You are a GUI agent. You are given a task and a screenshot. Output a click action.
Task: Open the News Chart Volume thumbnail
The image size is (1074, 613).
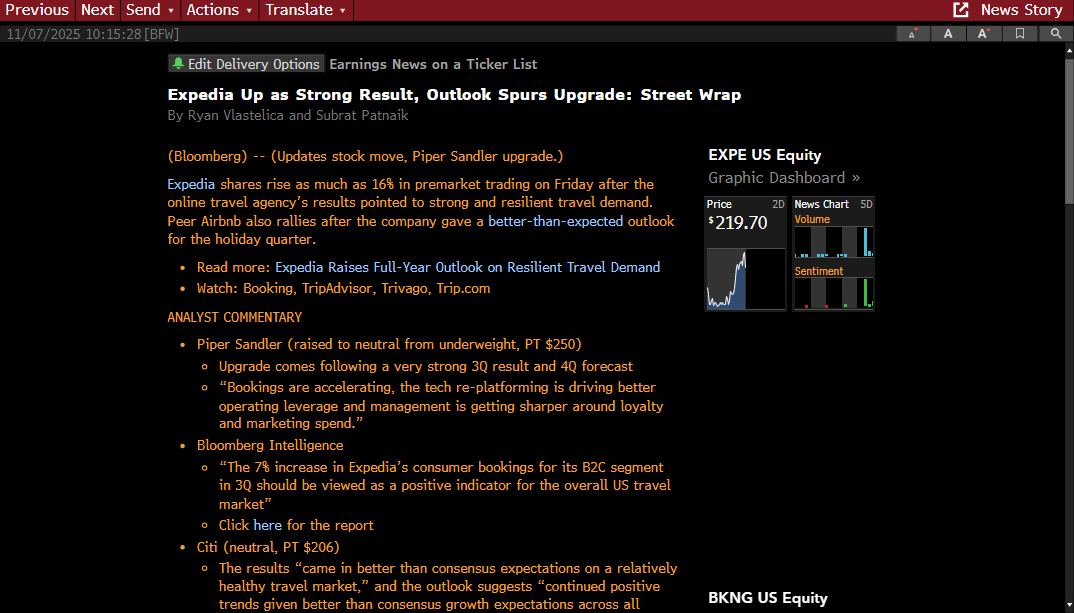[x=834, y=241]
